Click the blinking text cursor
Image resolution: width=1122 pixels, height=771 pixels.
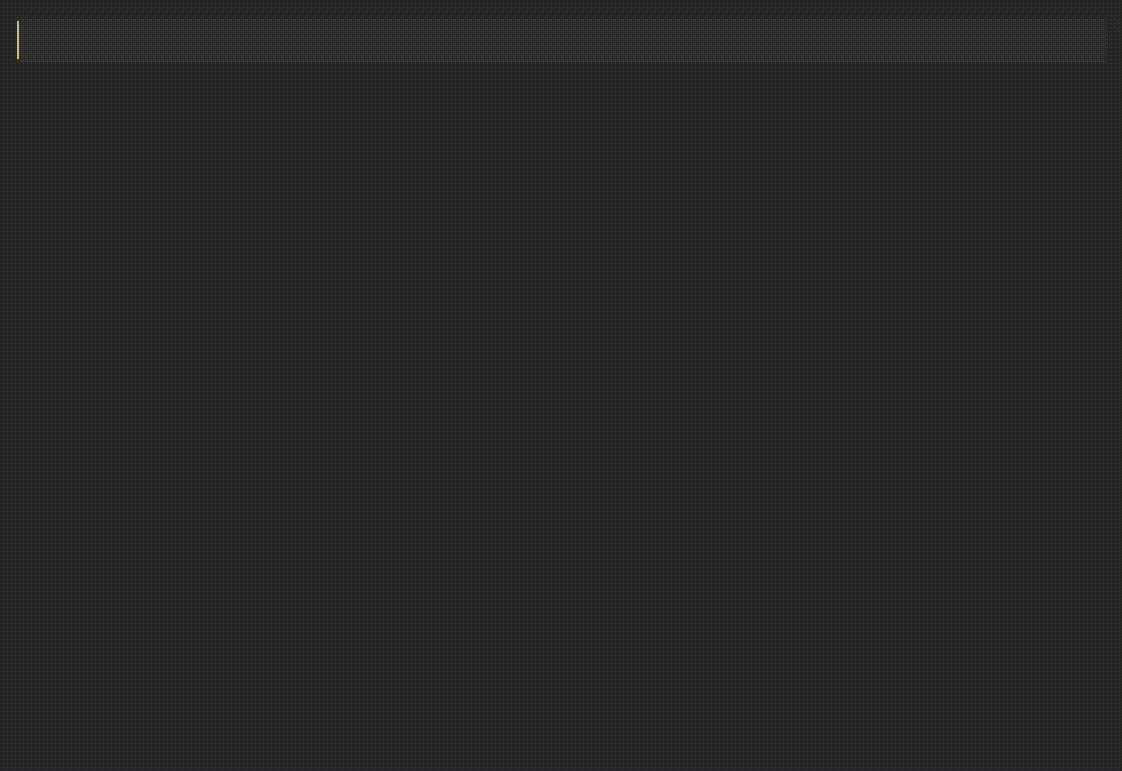coord(18,40)
